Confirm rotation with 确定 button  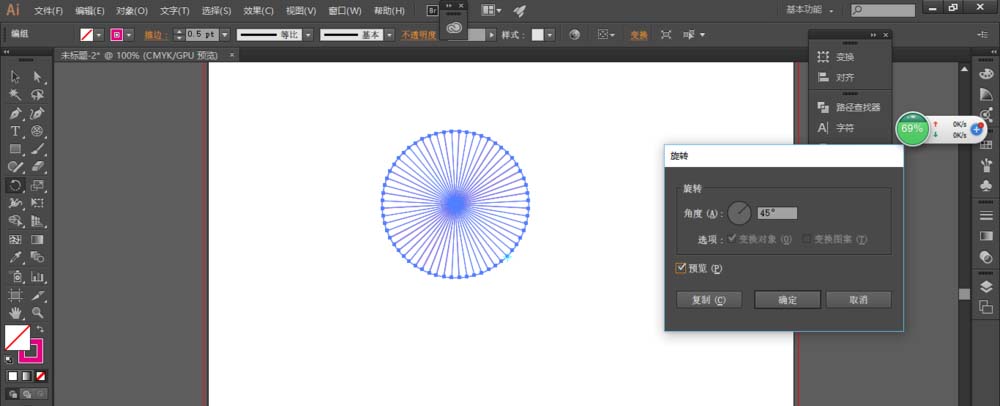(x=788, y=300)
